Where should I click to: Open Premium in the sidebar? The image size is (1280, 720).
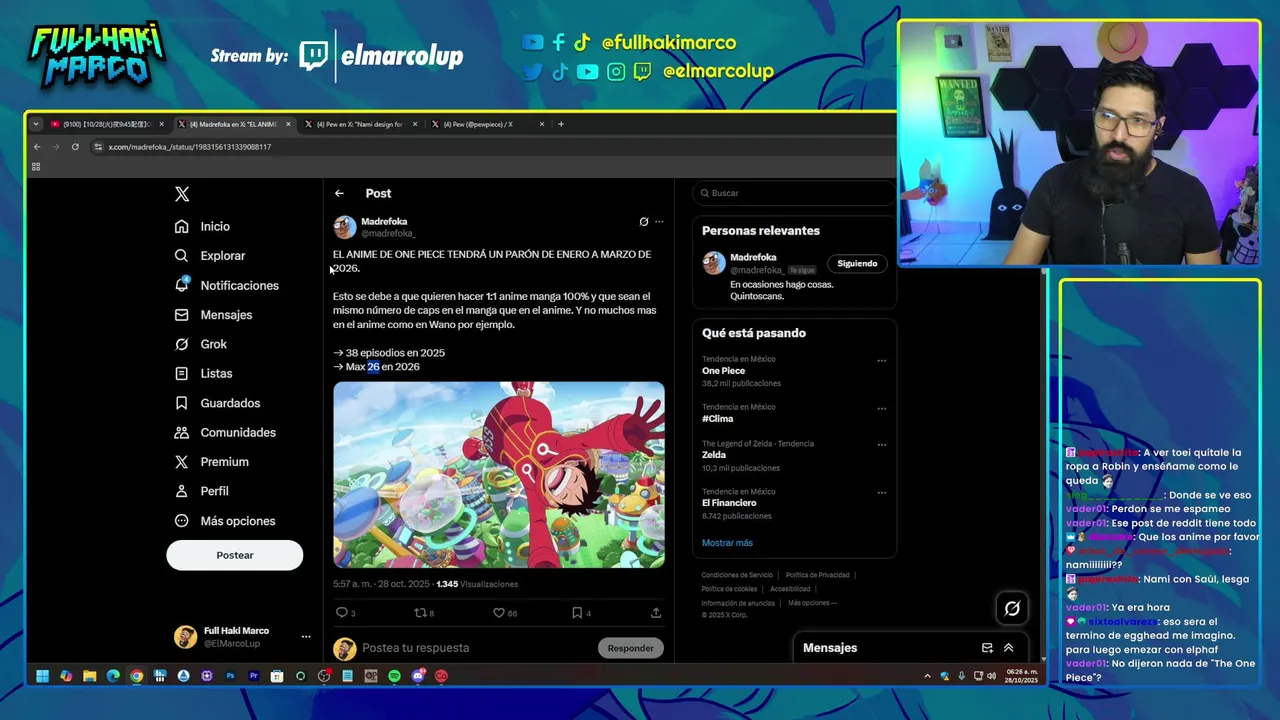click(x=212, y=462)
